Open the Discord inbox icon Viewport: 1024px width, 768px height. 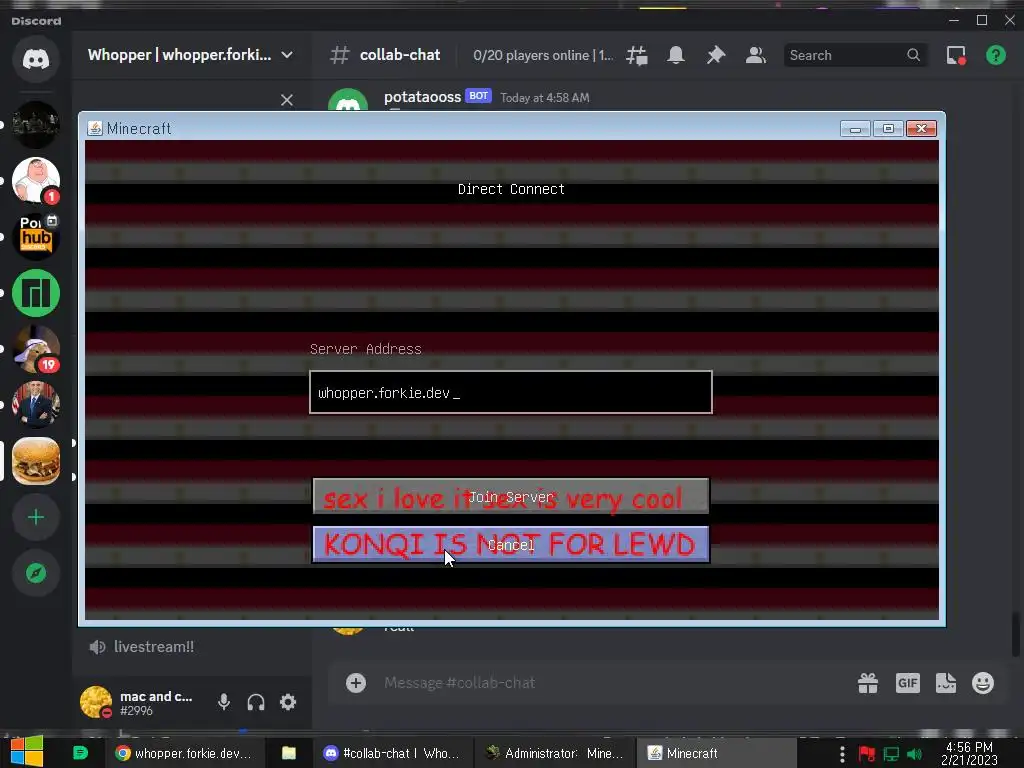pyautogui.click(x=956, y=56)
